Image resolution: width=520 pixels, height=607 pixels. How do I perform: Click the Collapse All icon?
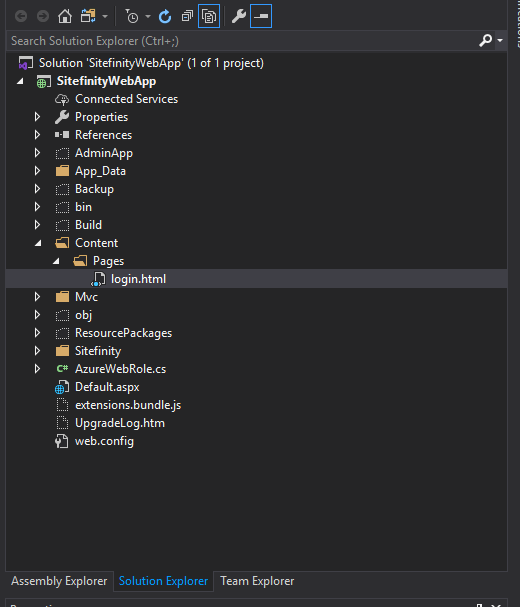(187, 16)
